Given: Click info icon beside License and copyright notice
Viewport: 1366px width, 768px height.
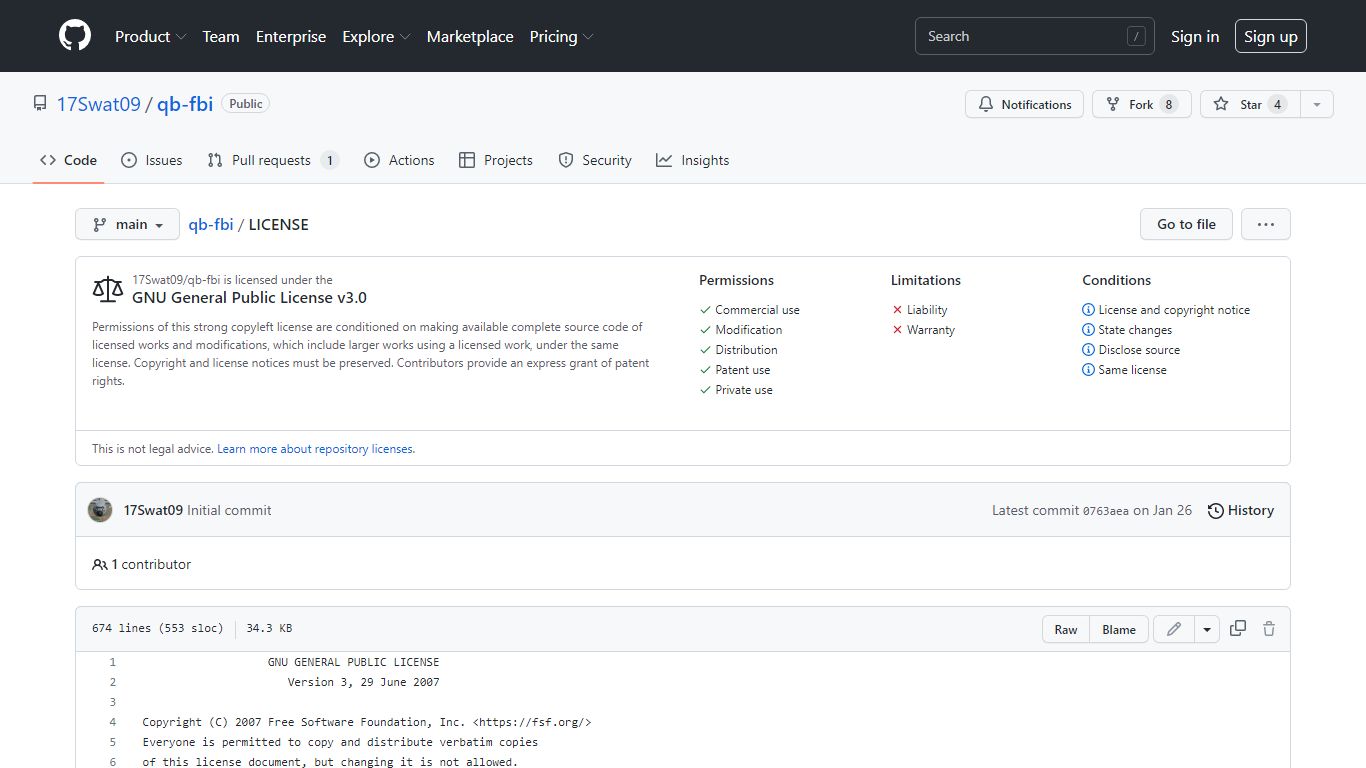Looking at the screenshot, I should coord(1088,310).
